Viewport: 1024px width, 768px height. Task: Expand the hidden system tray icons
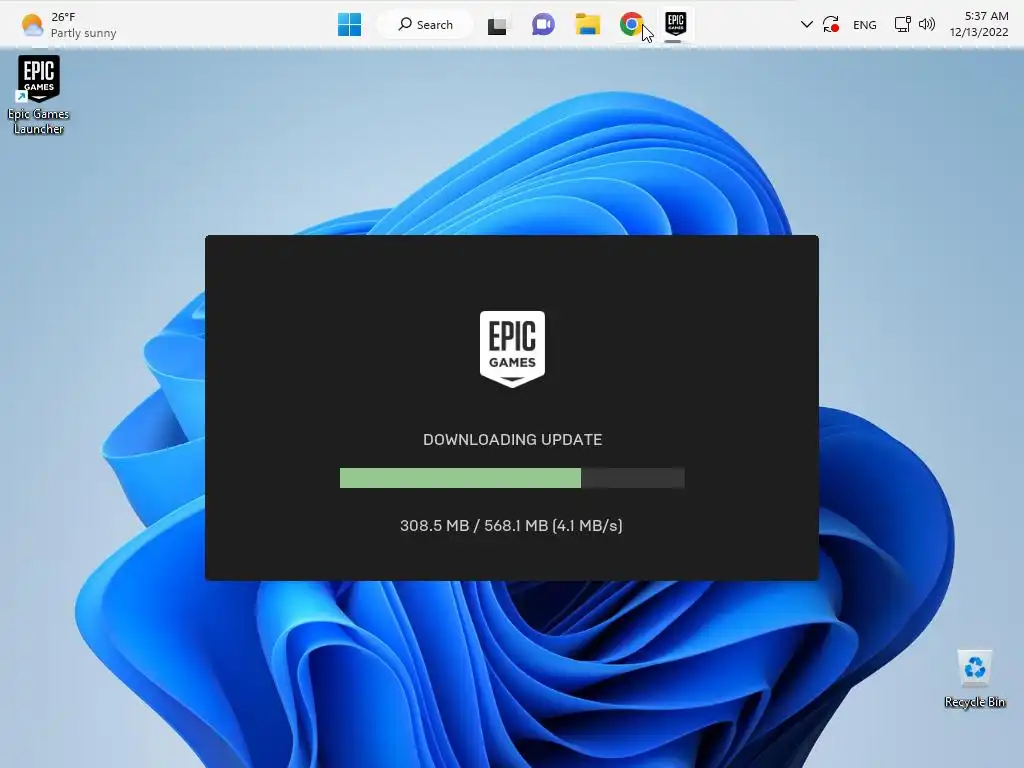pyautogui.click(x=807, y=25)
